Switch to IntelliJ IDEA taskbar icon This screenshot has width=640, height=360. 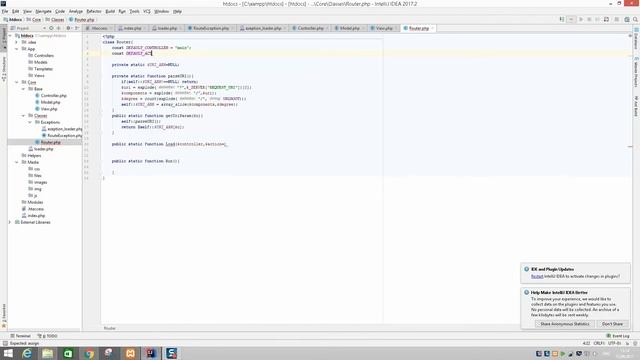point(151,353)
